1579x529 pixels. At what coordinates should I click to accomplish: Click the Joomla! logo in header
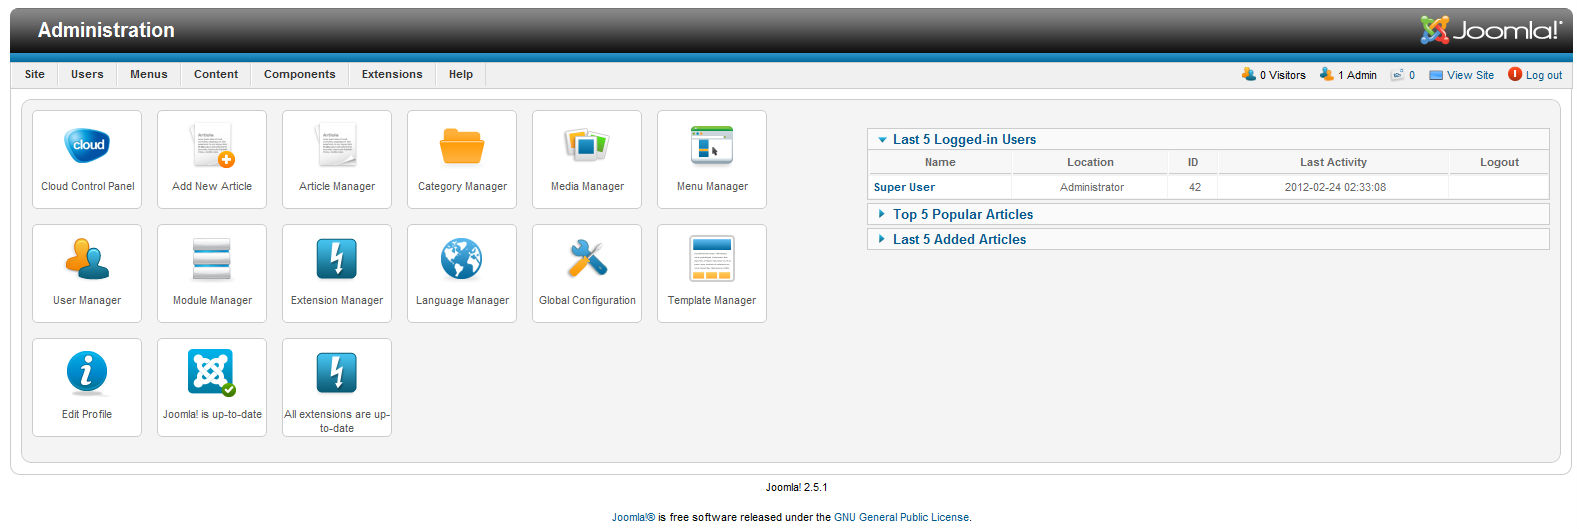(x=1491, y=30)
